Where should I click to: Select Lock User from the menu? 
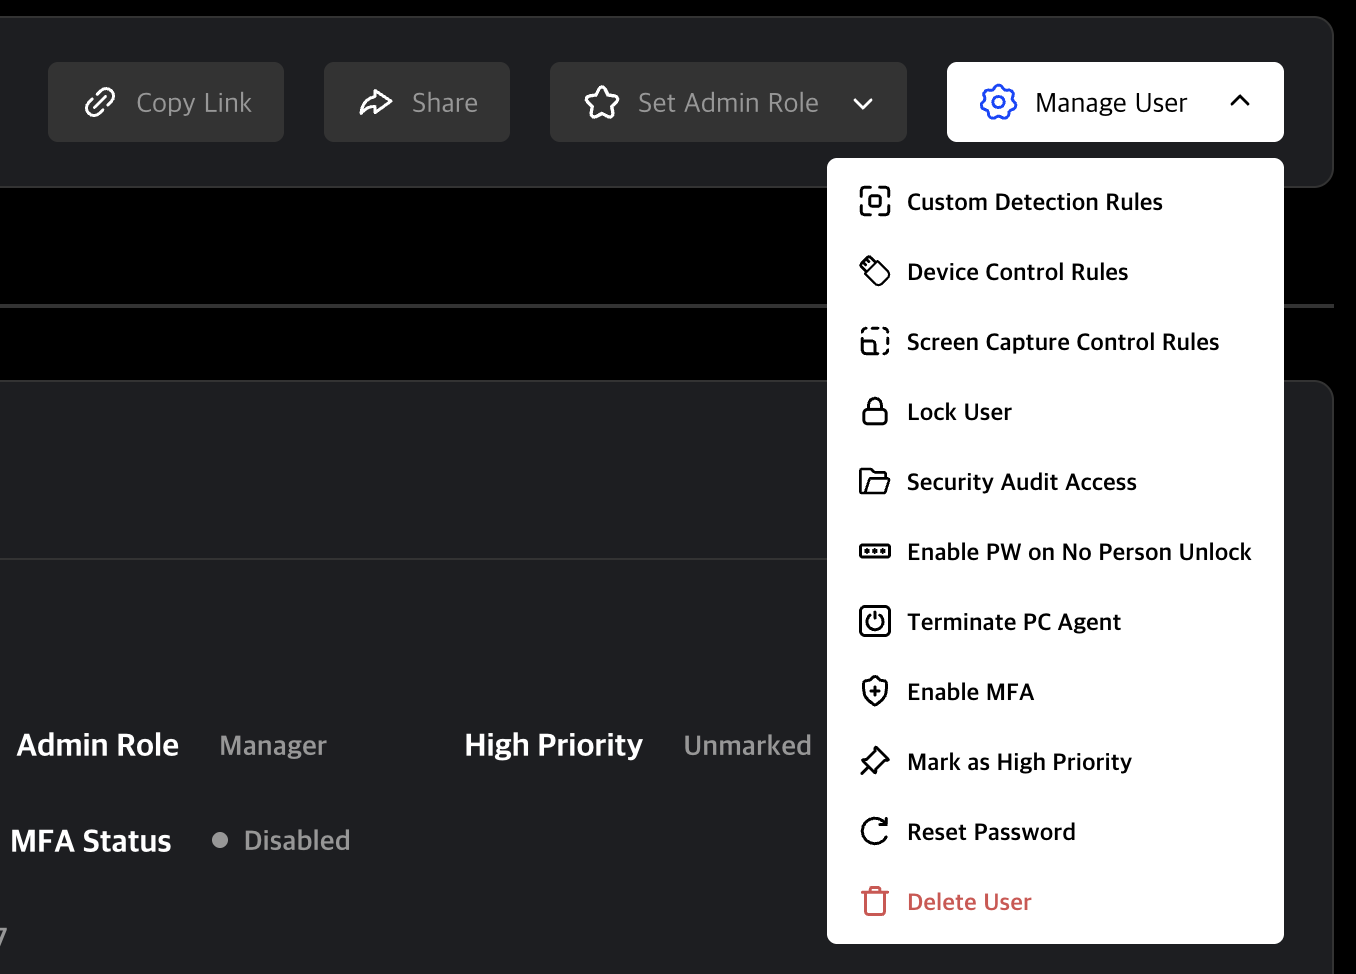coord(958,411)
